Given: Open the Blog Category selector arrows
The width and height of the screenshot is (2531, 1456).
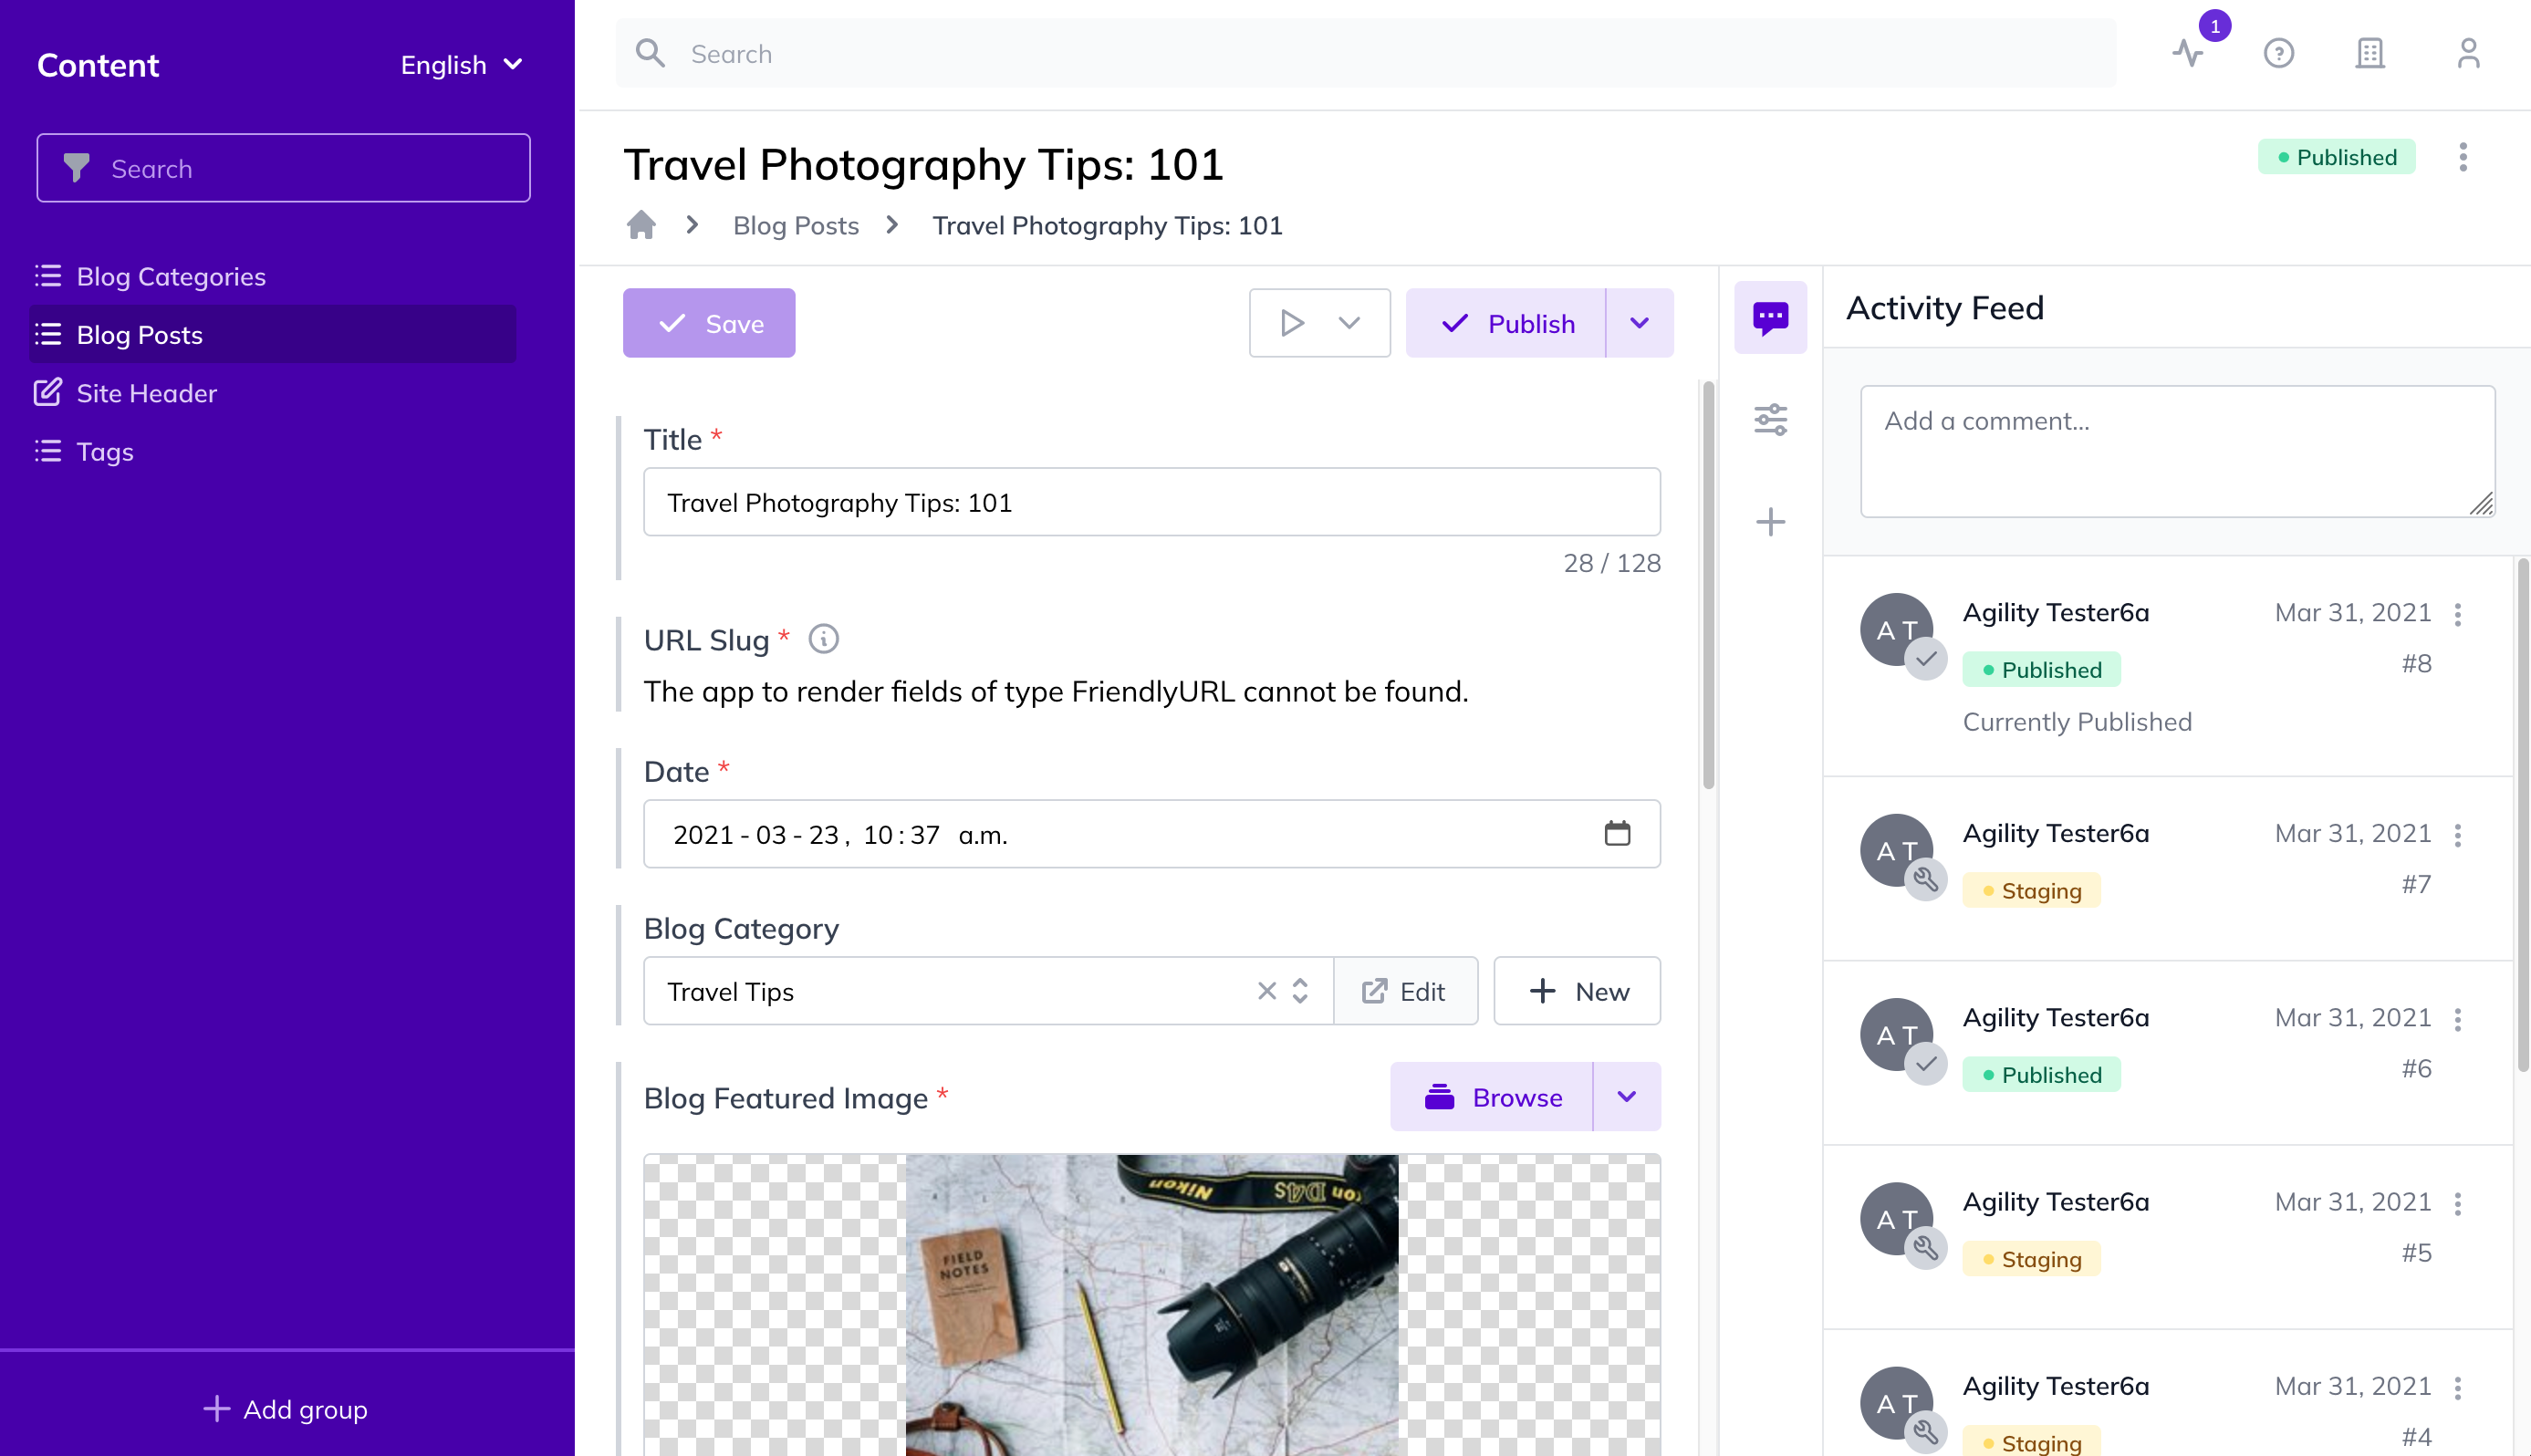Looking at the screenshot, I should click(1299, 991).
